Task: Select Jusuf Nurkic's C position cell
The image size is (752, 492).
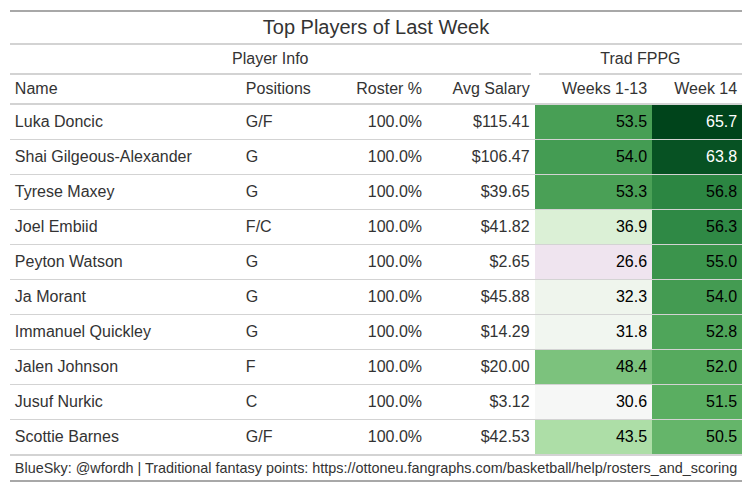Action: [x=251, y=402]
